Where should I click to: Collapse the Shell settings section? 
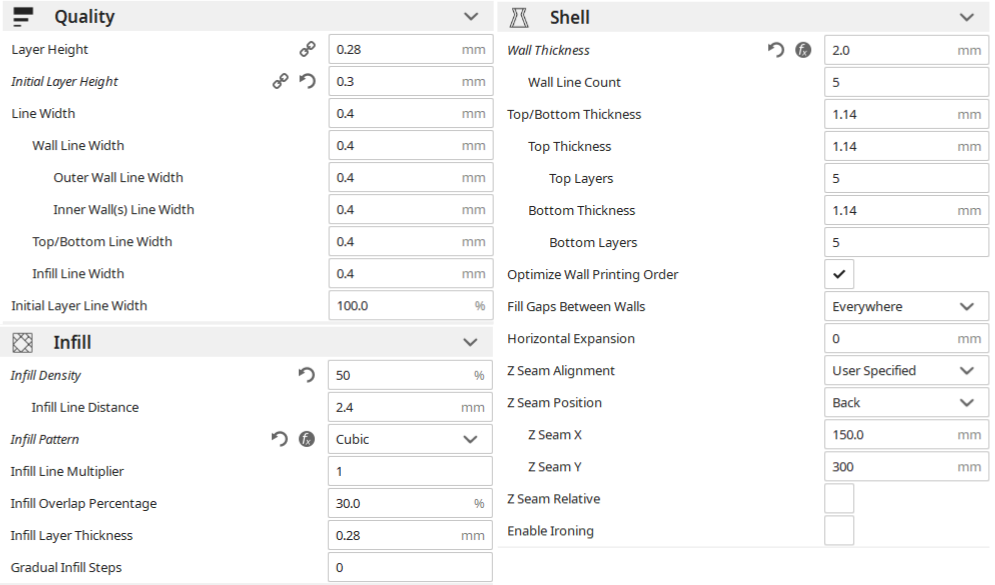click(x=966, y=17)
